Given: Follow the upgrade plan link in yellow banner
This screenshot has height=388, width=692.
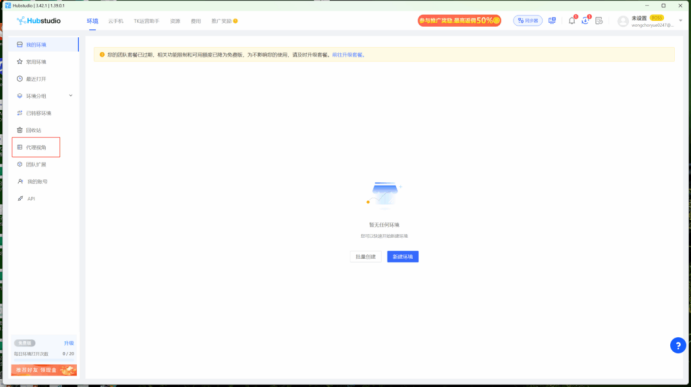Looking at the screenshot, I should pos(347,55).
